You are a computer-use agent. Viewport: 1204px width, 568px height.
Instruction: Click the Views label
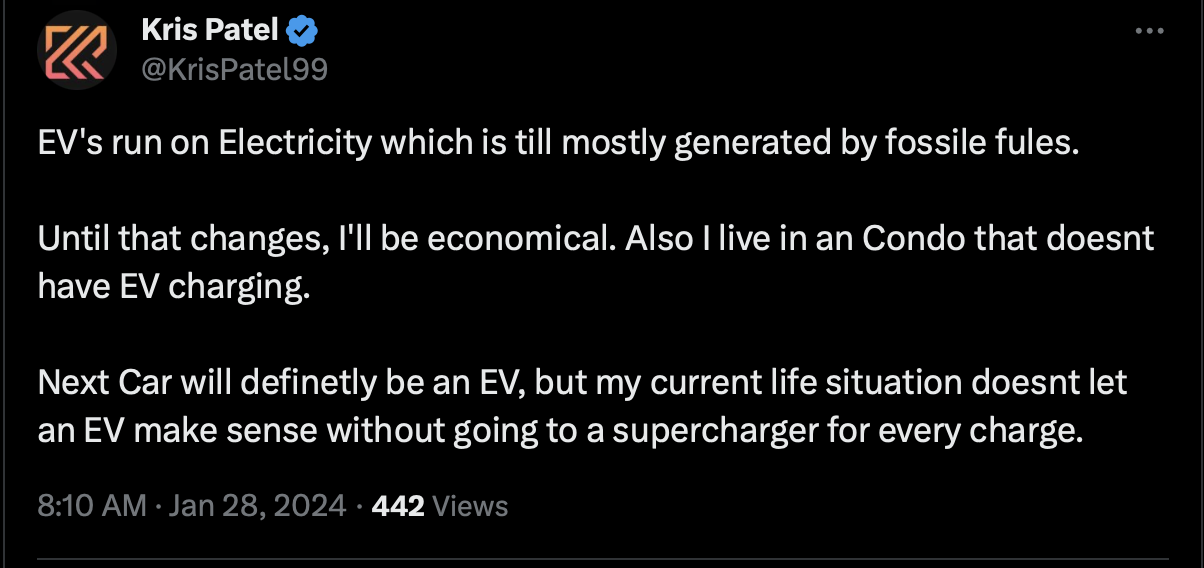coord(471,506)
